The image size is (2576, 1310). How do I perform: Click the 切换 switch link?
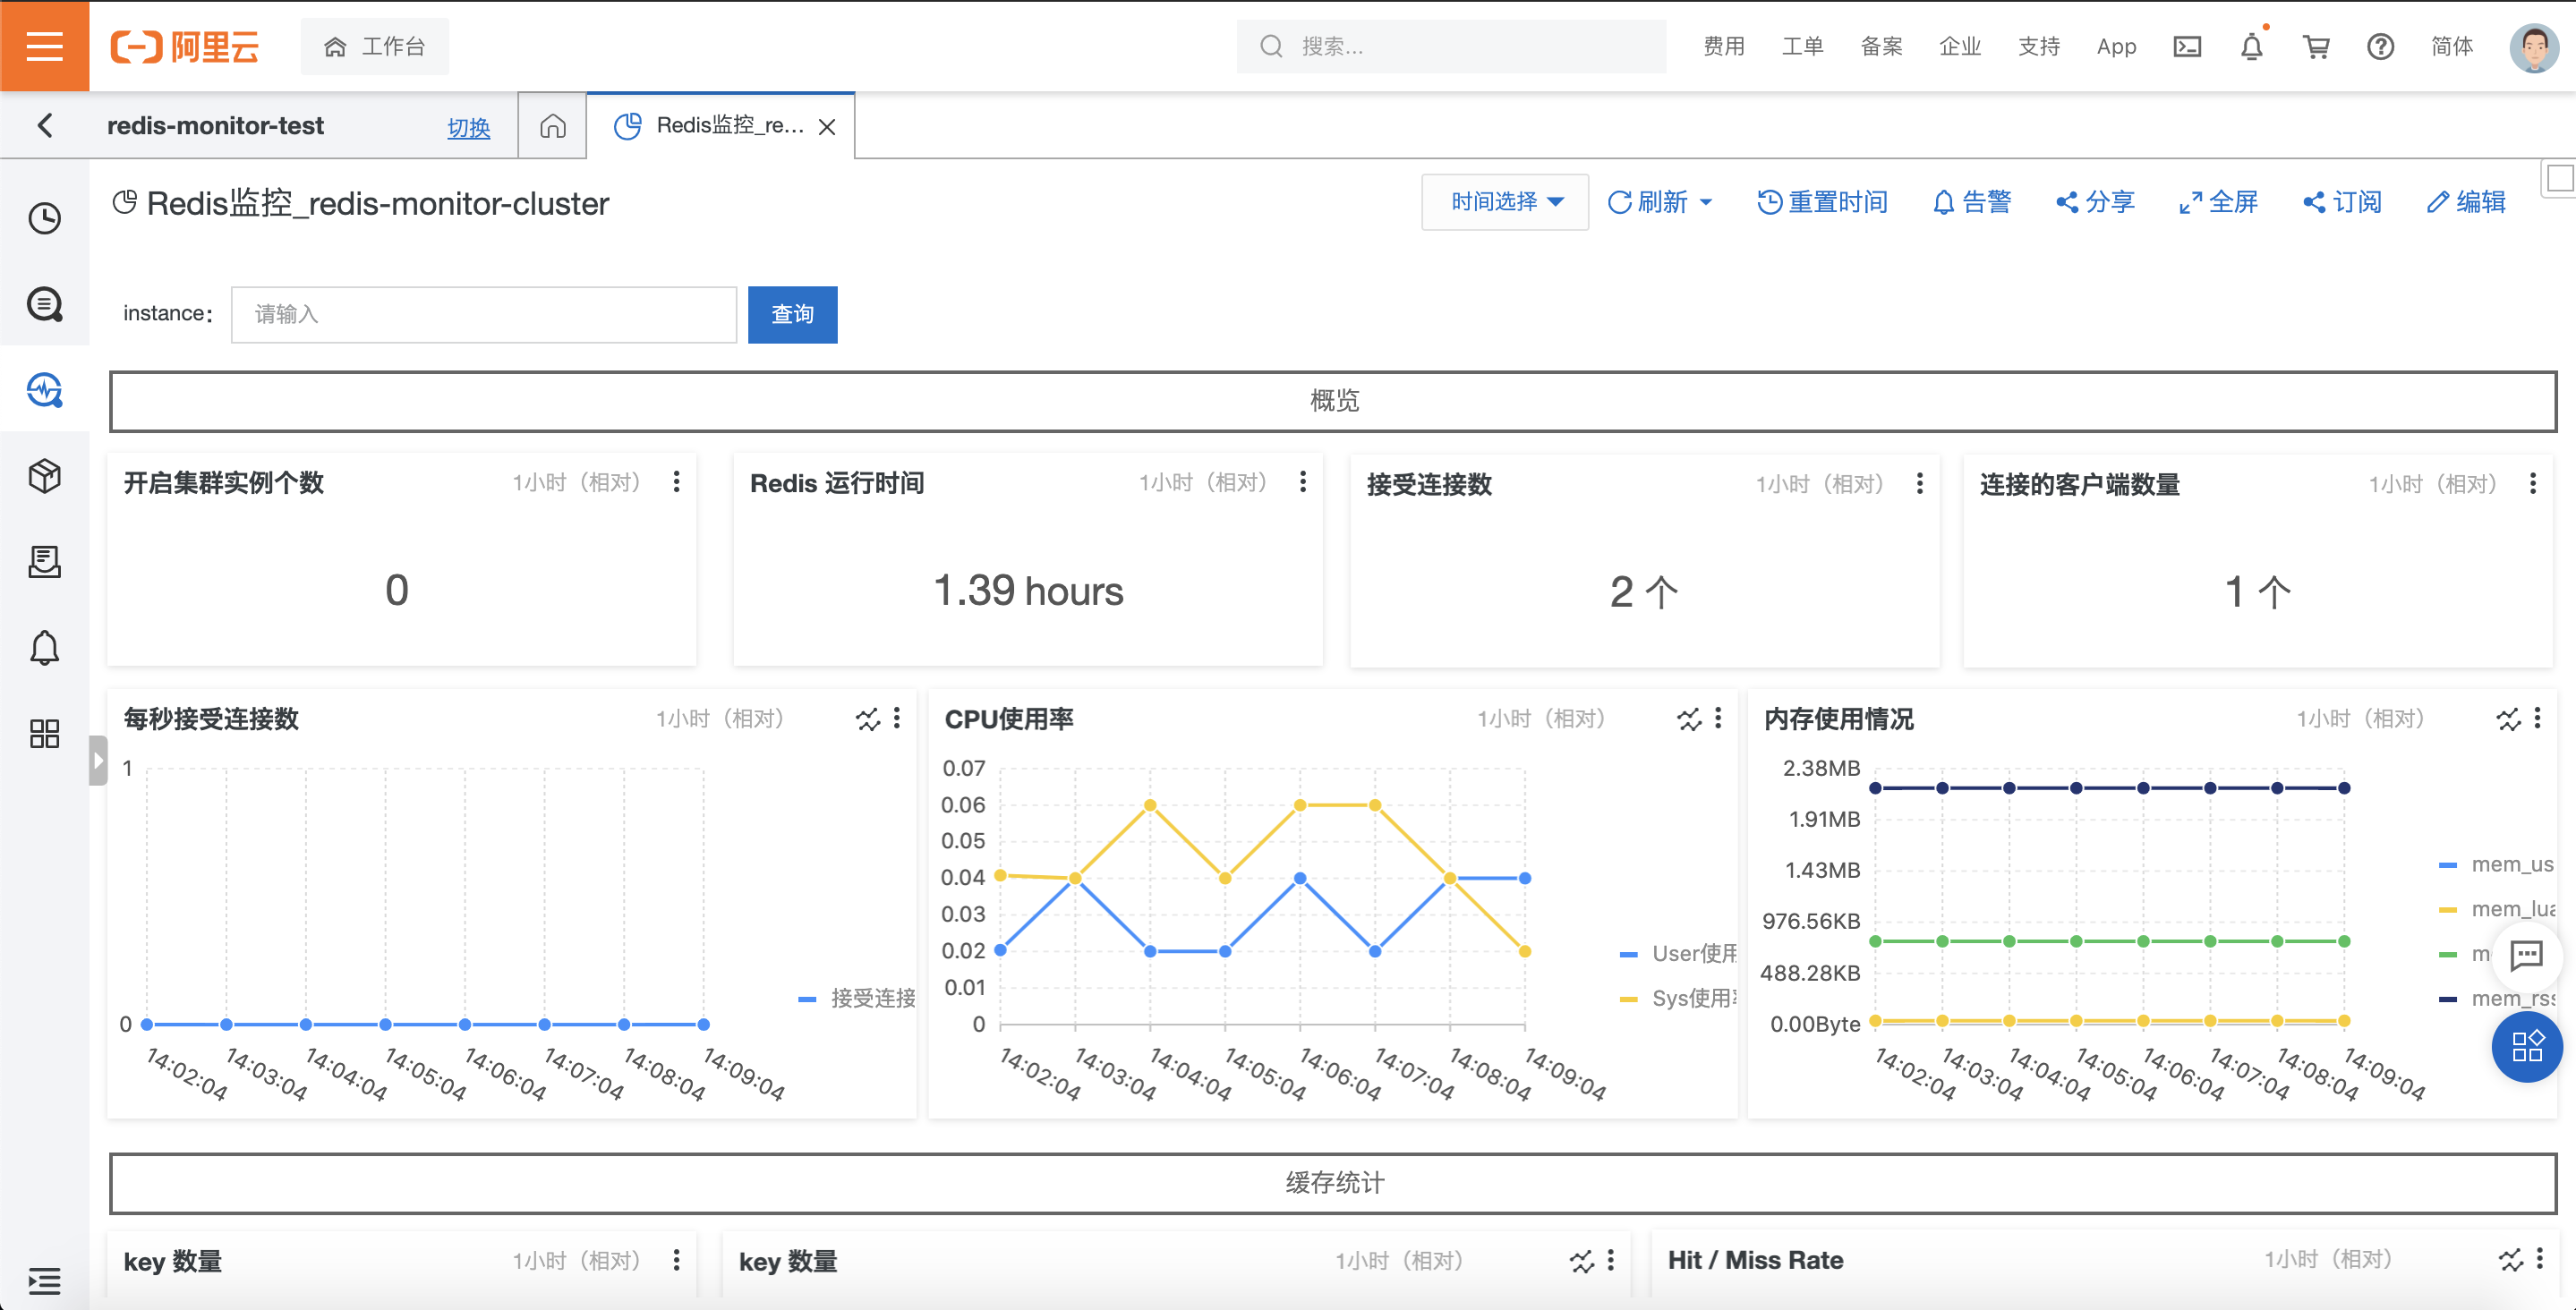[468, 128]
